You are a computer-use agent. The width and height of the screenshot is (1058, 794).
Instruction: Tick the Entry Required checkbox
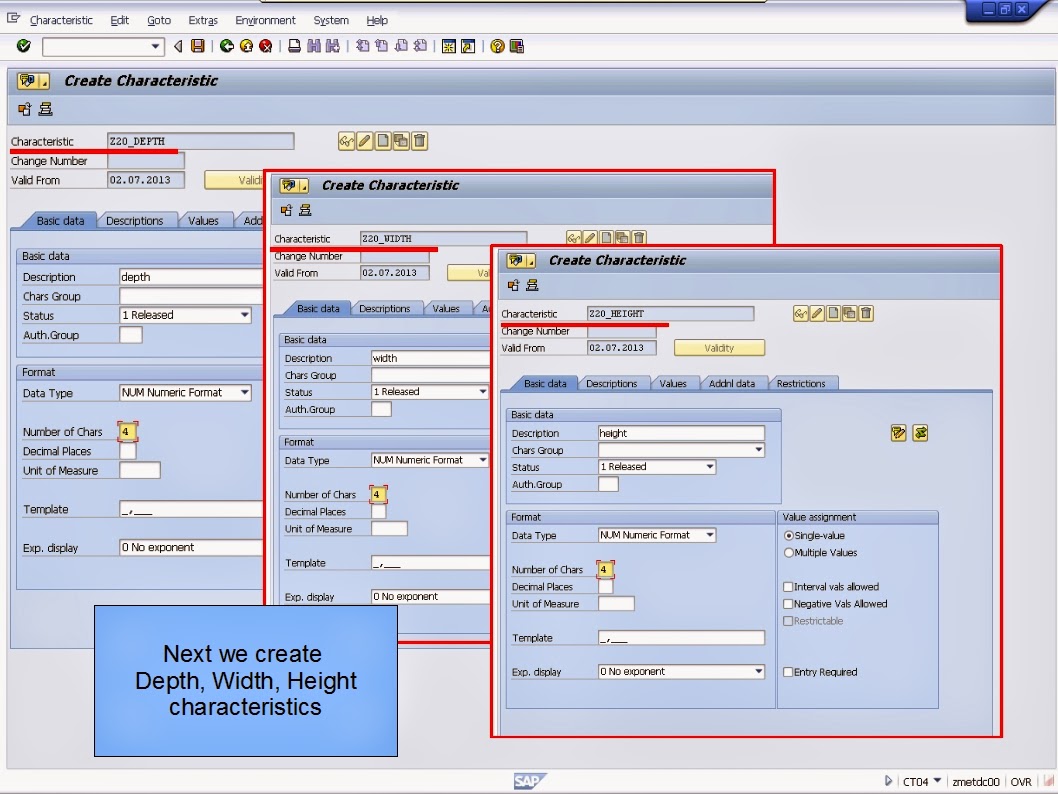point(787,672)
